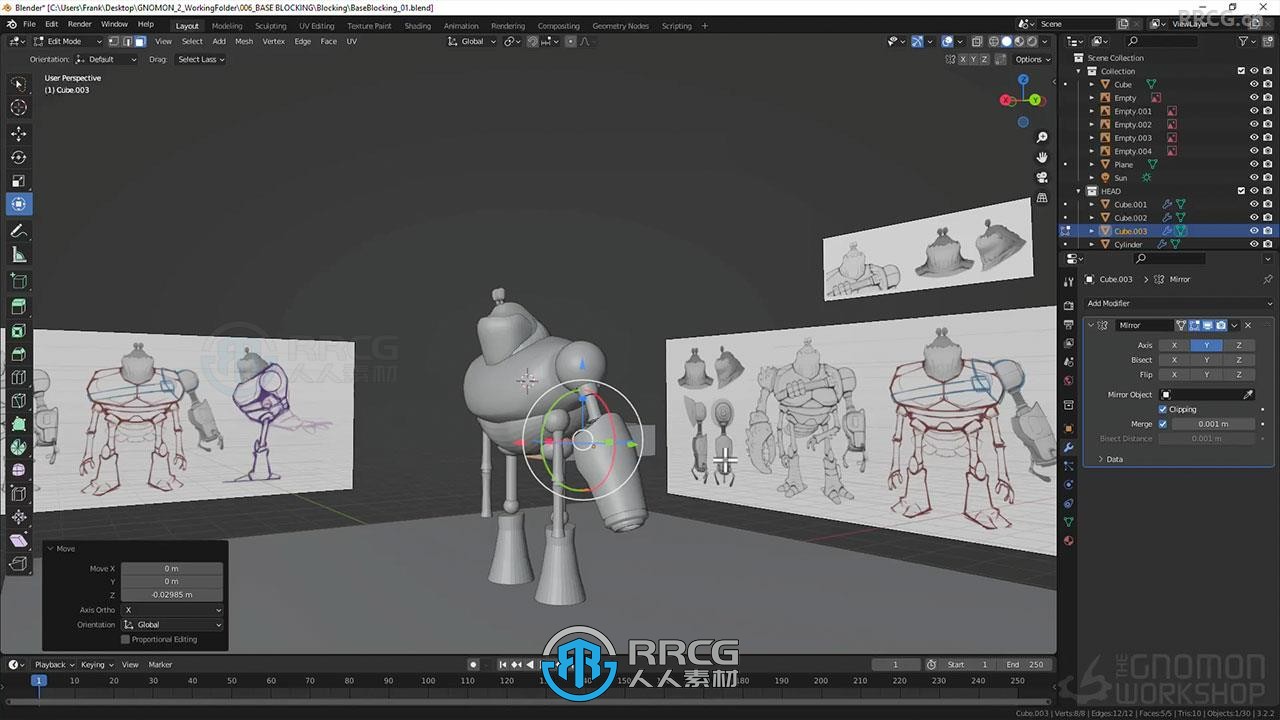Select the Bevel tool

19,355
